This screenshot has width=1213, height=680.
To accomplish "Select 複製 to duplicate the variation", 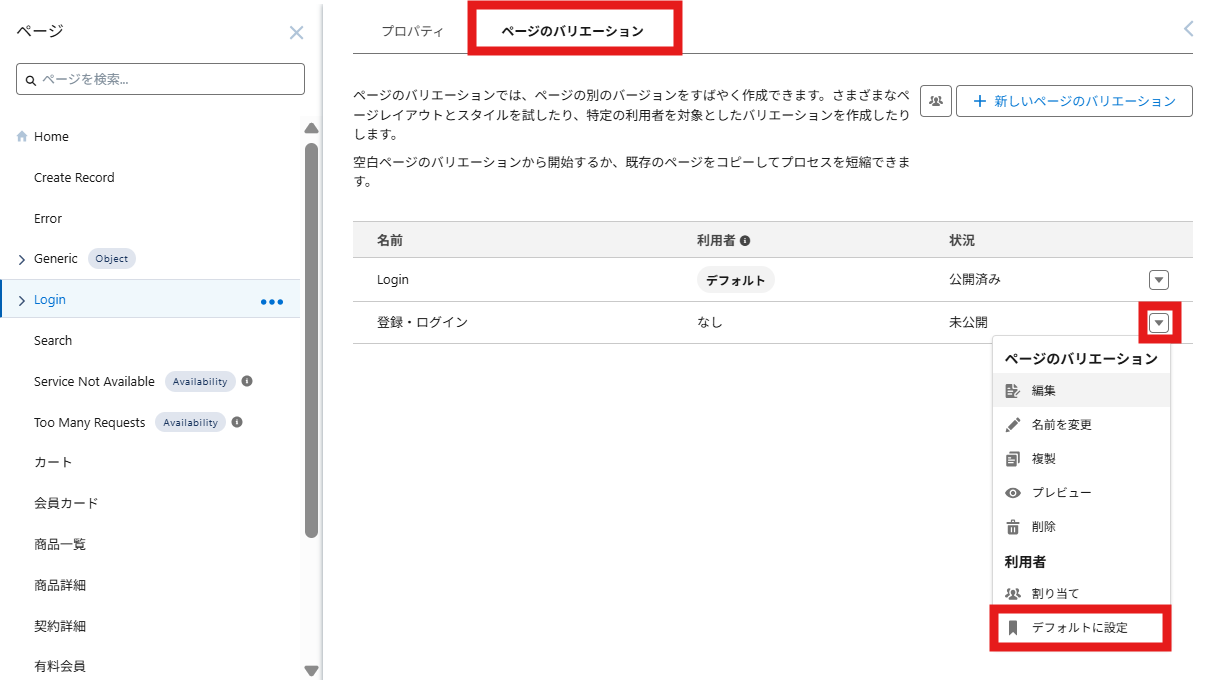I will [x=1043, y=459].
